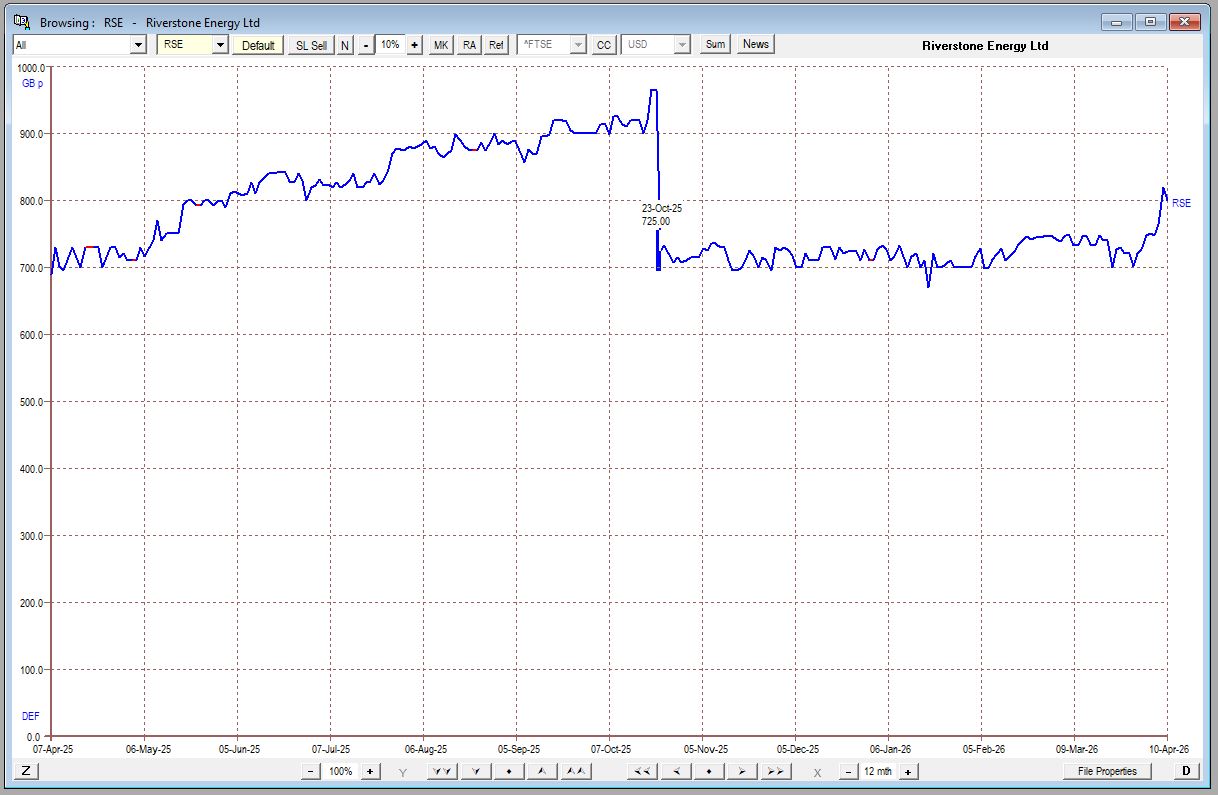Jump forward with double right arrows
Viewport: 1218px width, 795px height.
(x=774, y=771)
